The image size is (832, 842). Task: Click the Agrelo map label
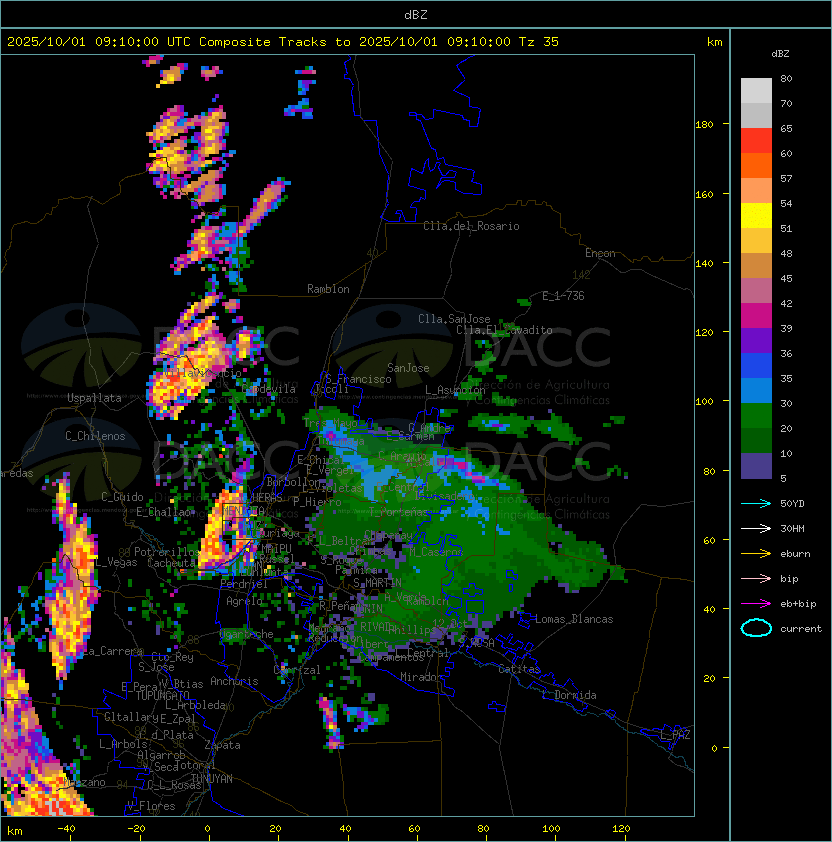244,601
